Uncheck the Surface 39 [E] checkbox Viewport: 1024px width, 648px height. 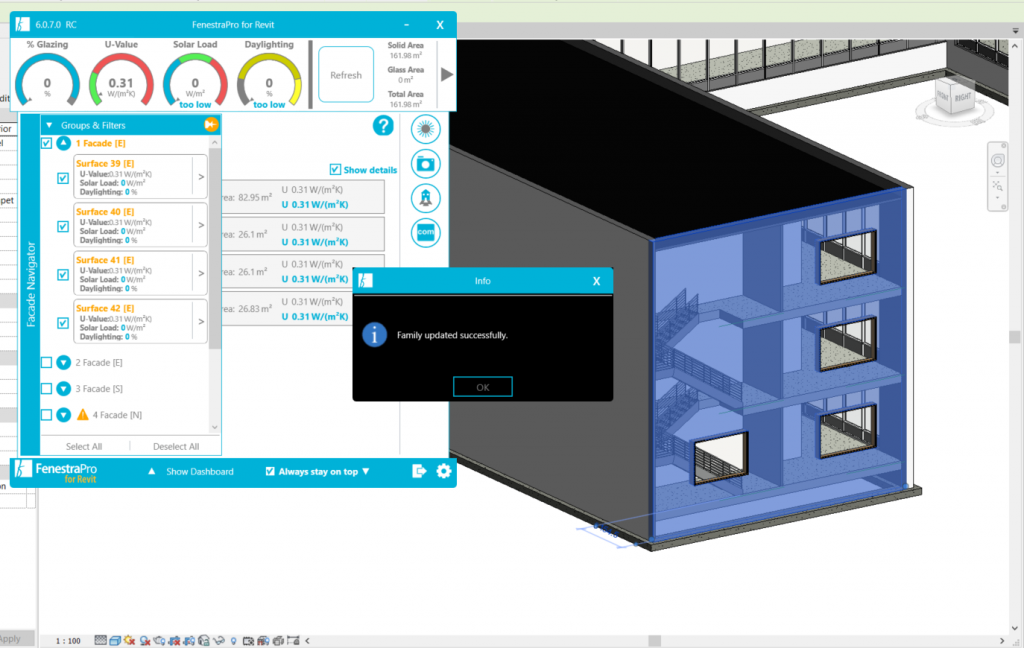tap(63, 178)
